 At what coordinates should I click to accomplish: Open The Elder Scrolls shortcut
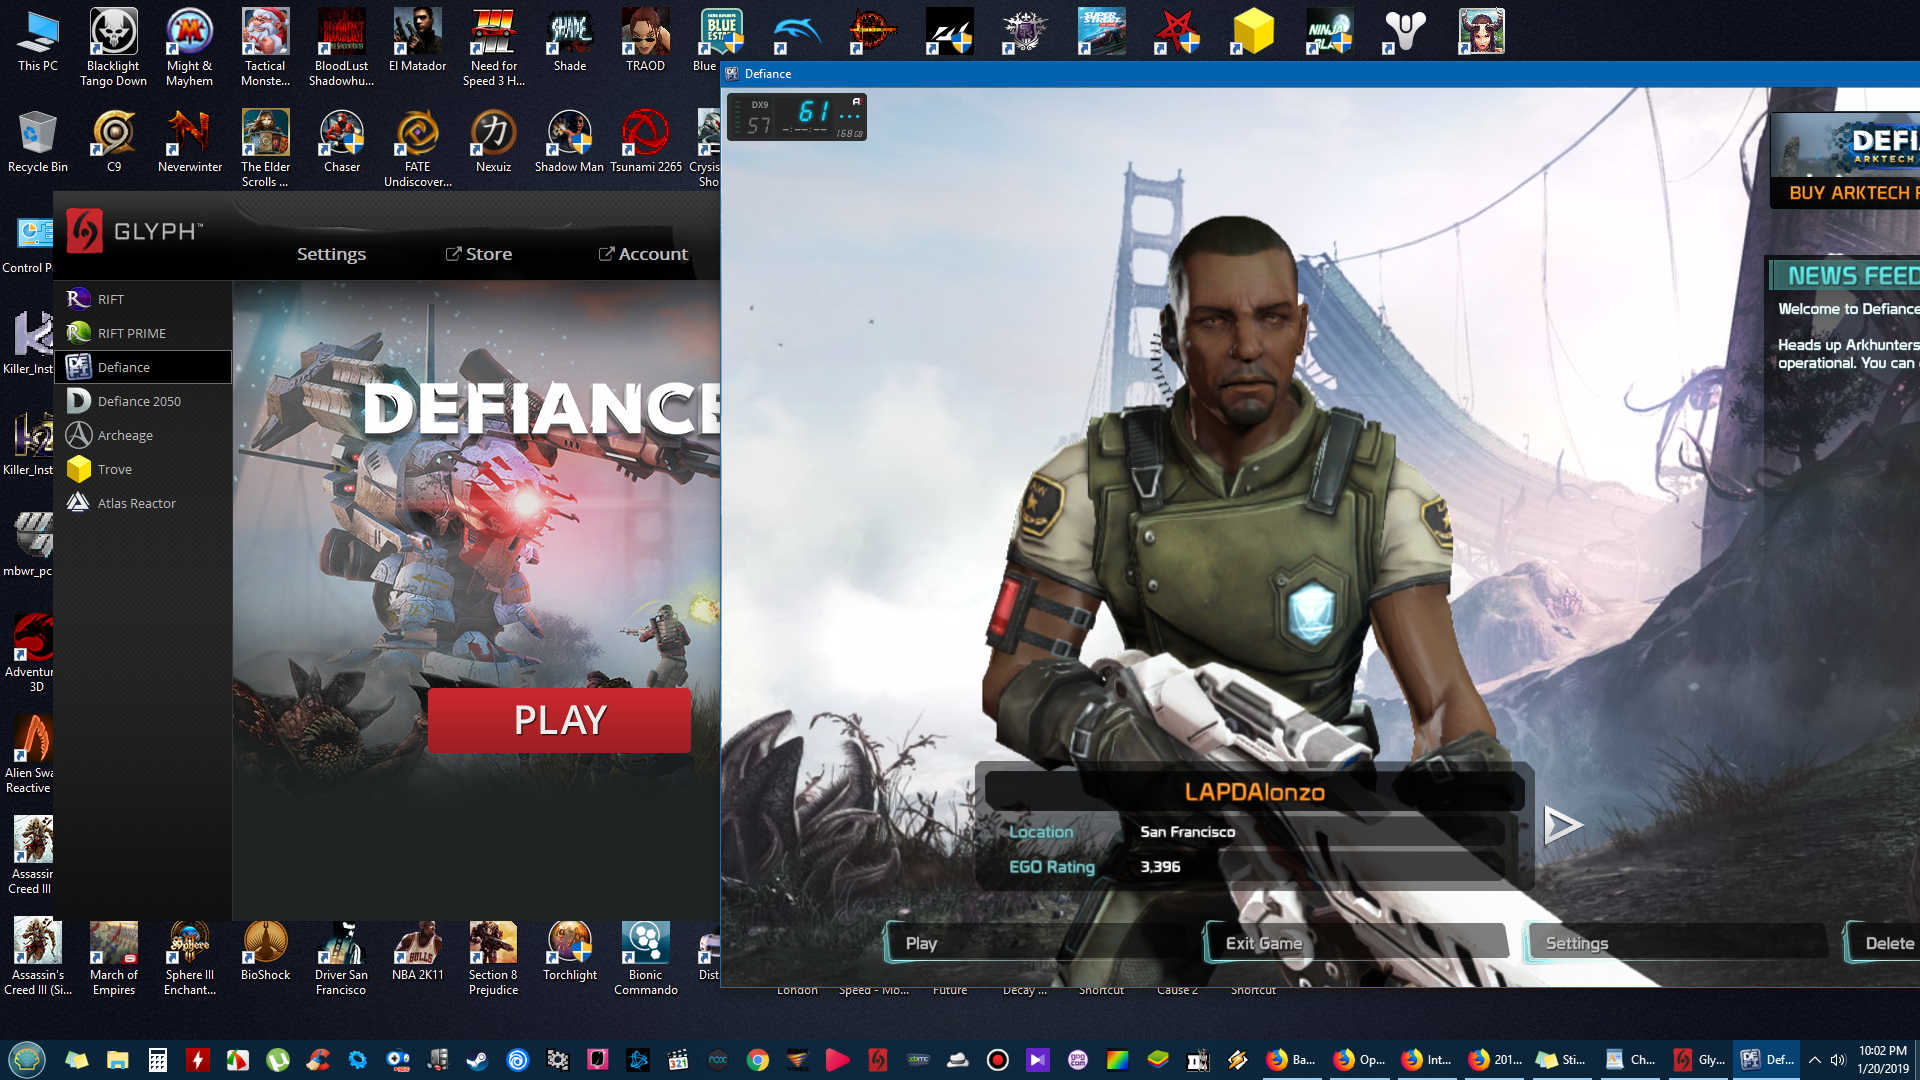coord(265,149)
